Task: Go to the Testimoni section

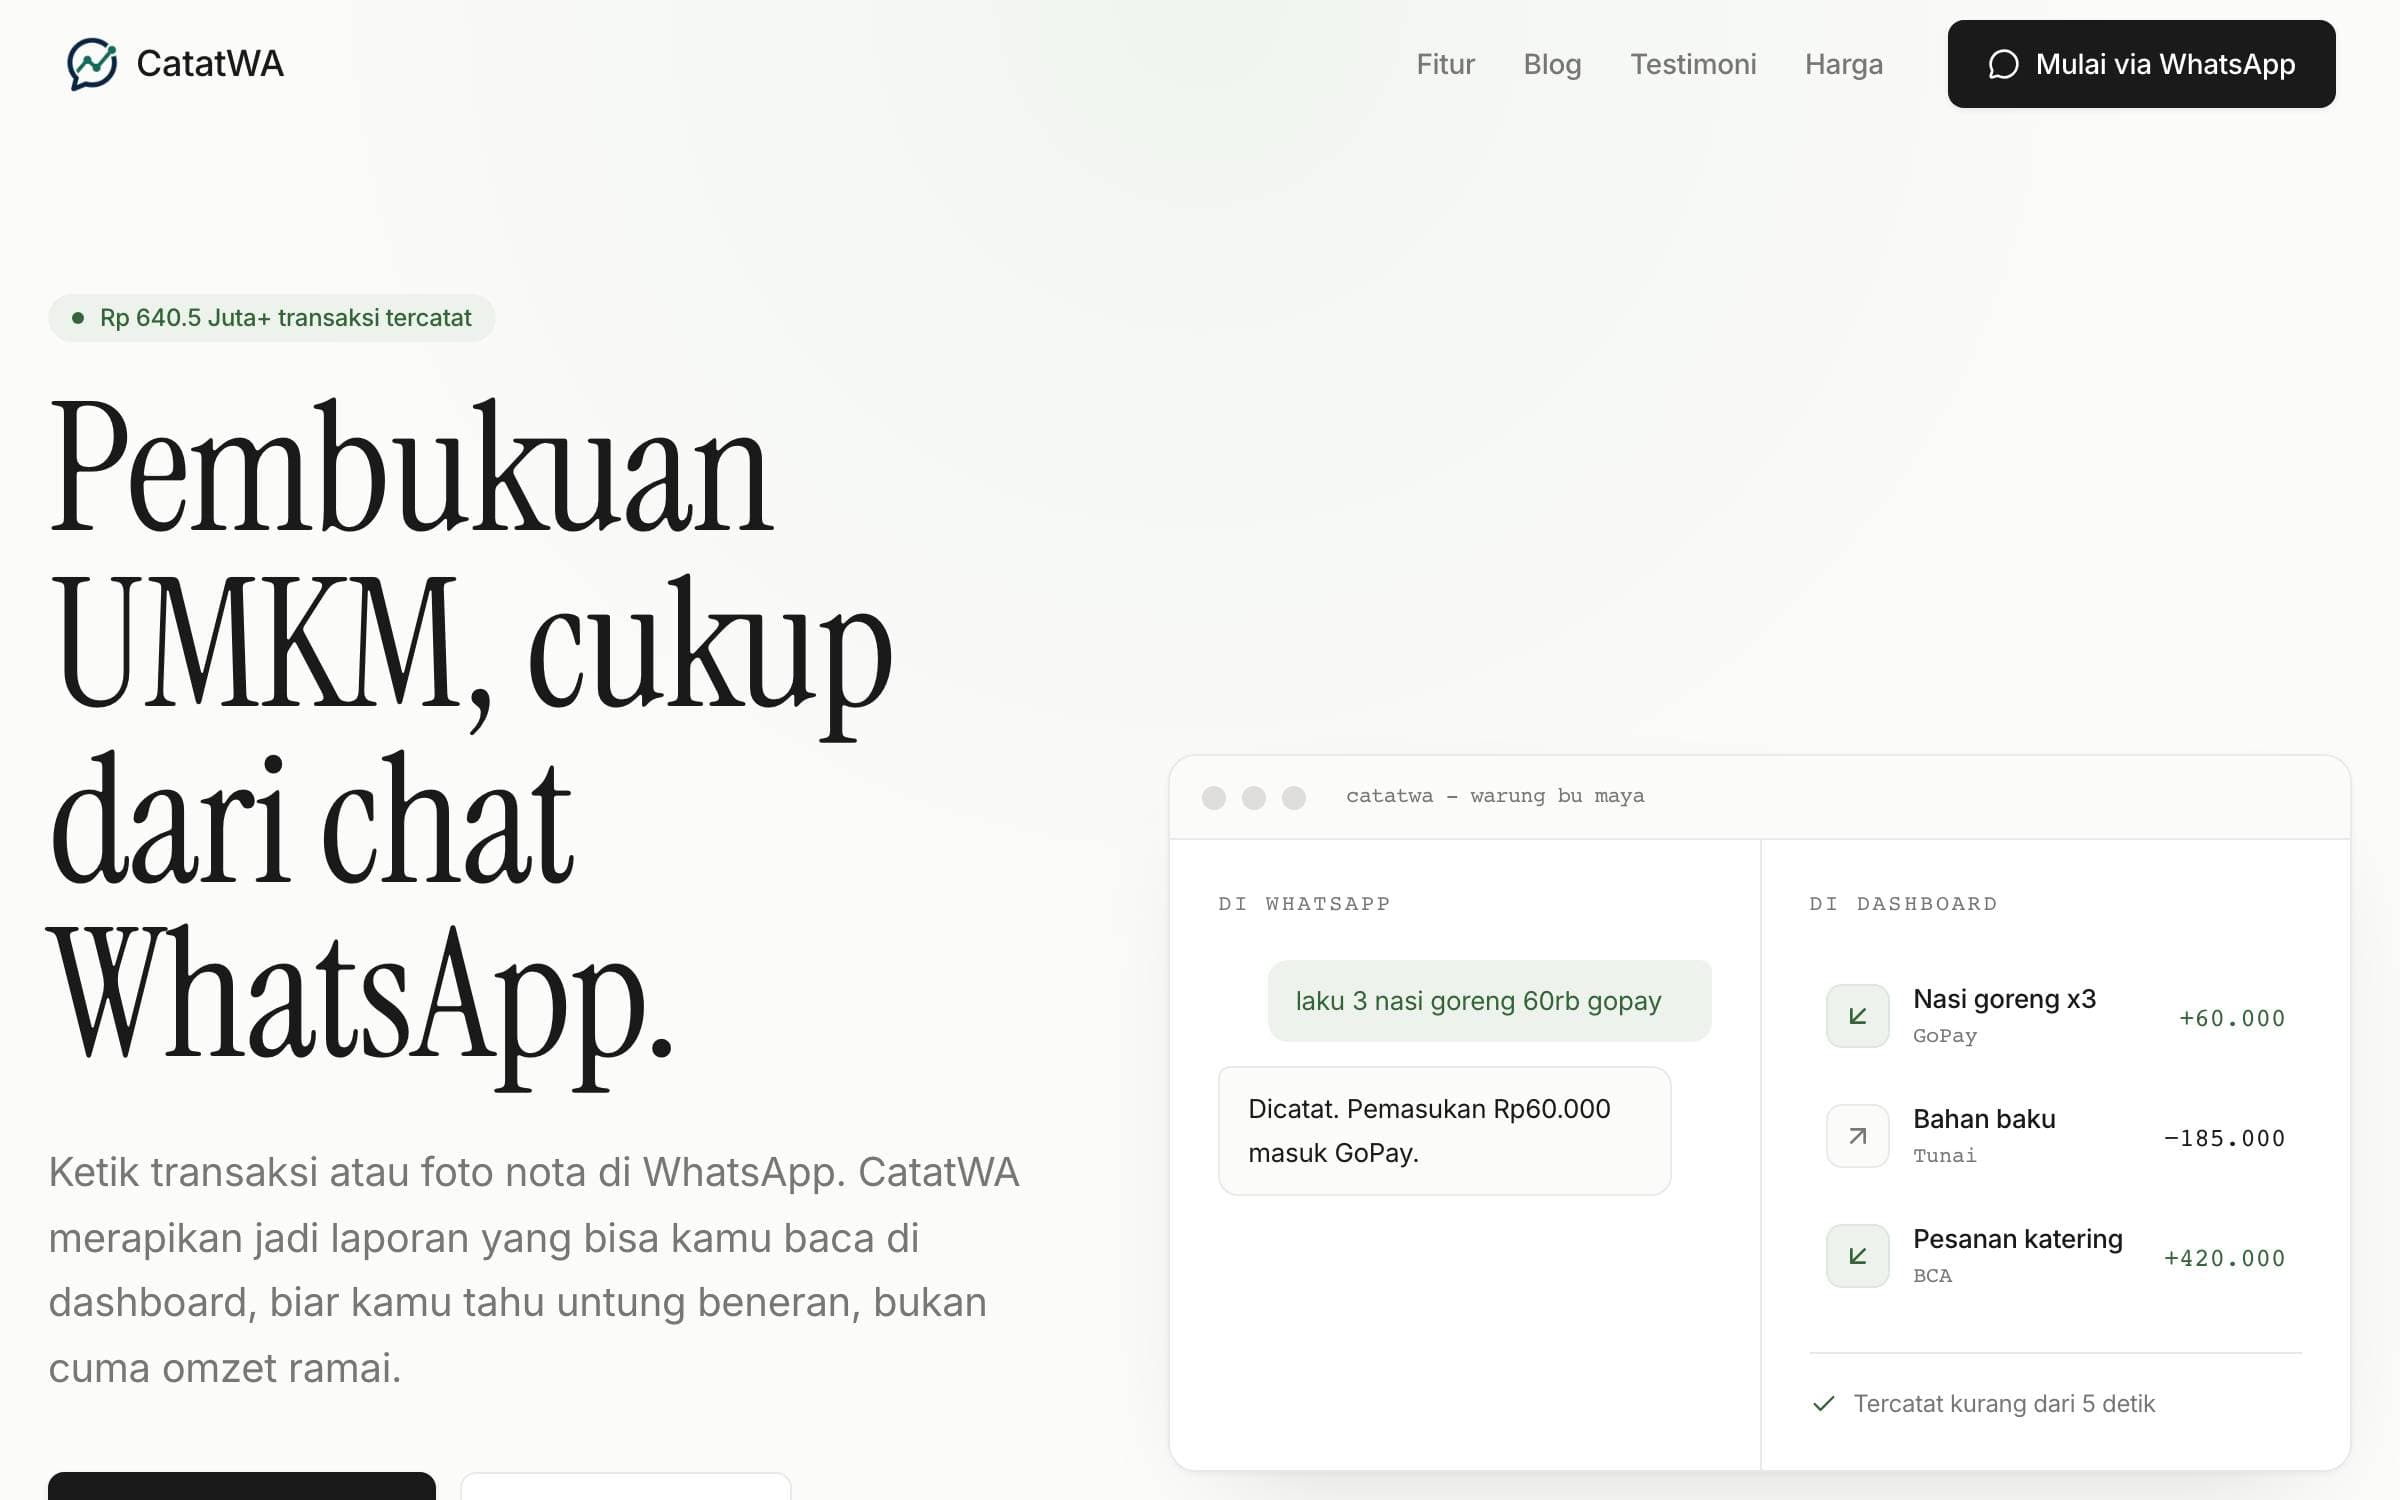Action: click(1693, 64)
